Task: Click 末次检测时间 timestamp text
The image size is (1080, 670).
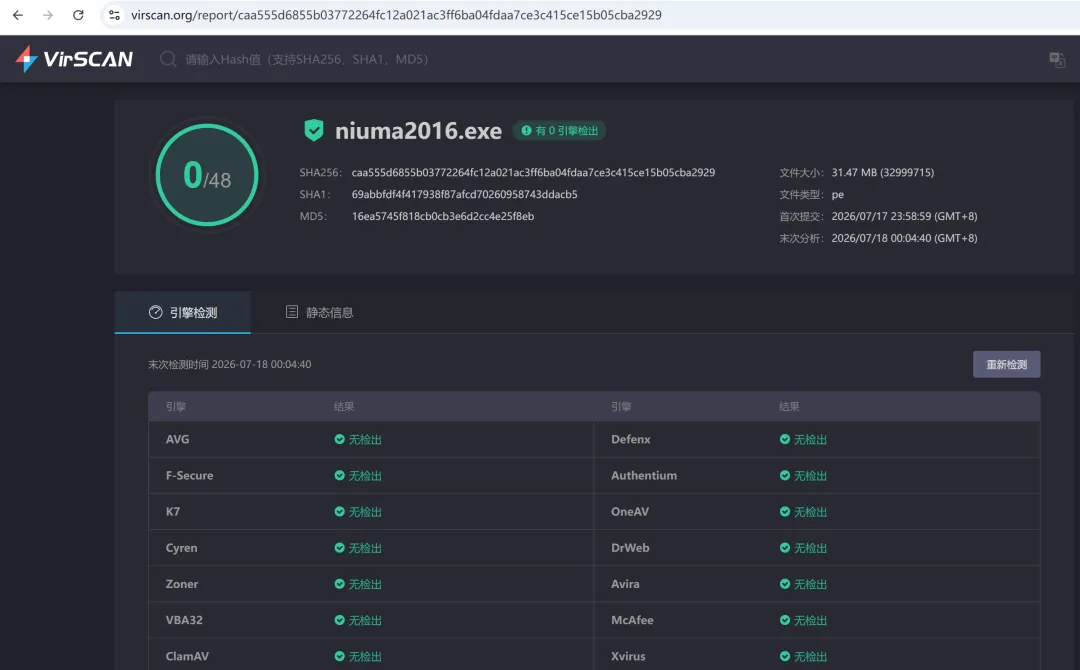Action: coord(229,364)
